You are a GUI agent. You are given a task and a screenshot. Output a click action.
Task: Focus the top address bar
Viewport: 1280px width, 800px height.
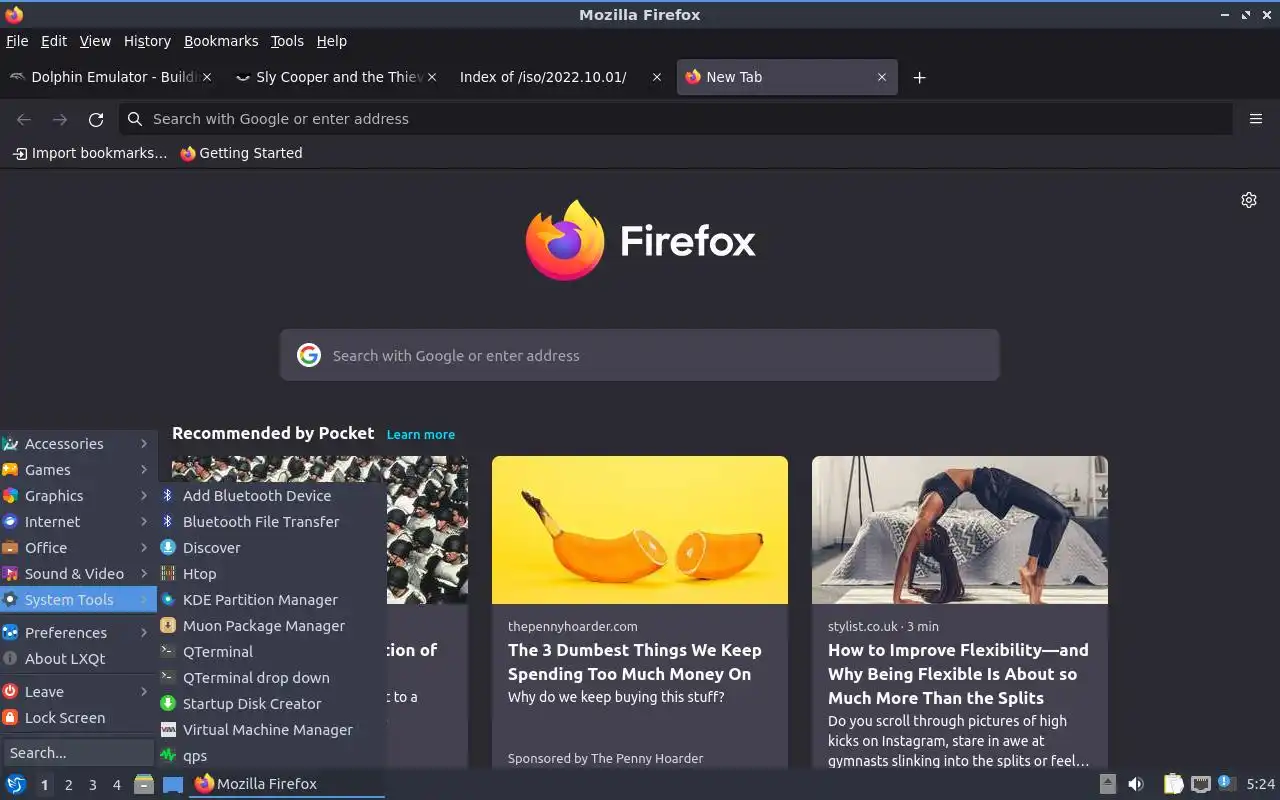click(676, 119)
